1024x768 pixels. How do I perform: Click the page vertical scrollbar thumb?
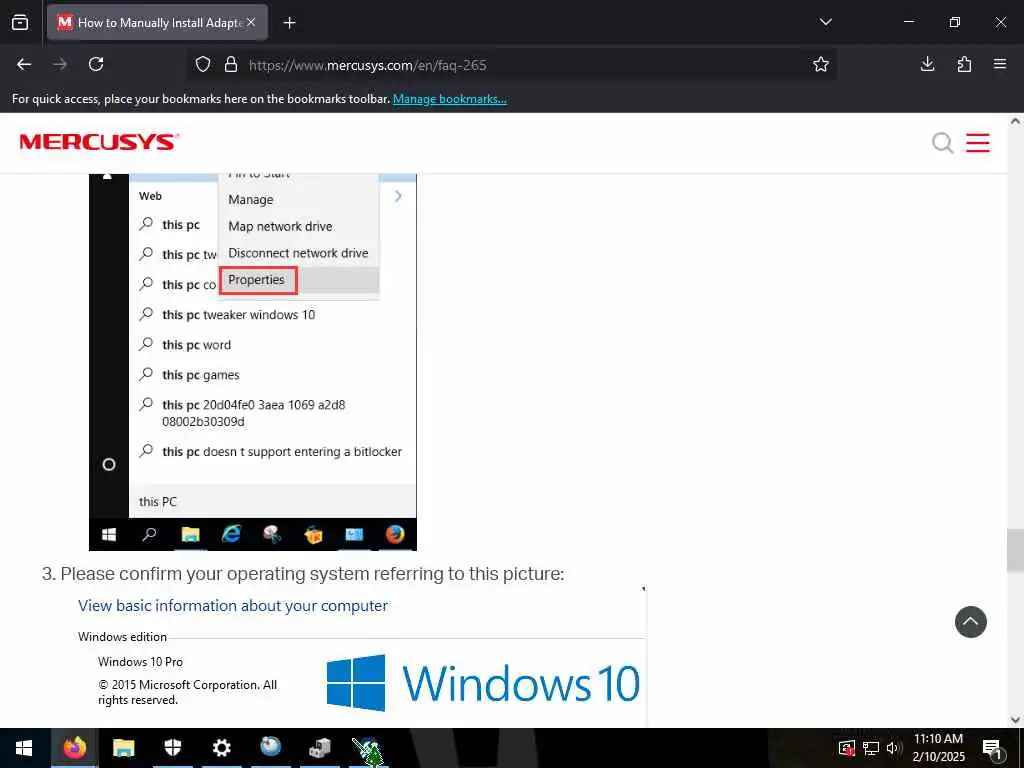1015,551
